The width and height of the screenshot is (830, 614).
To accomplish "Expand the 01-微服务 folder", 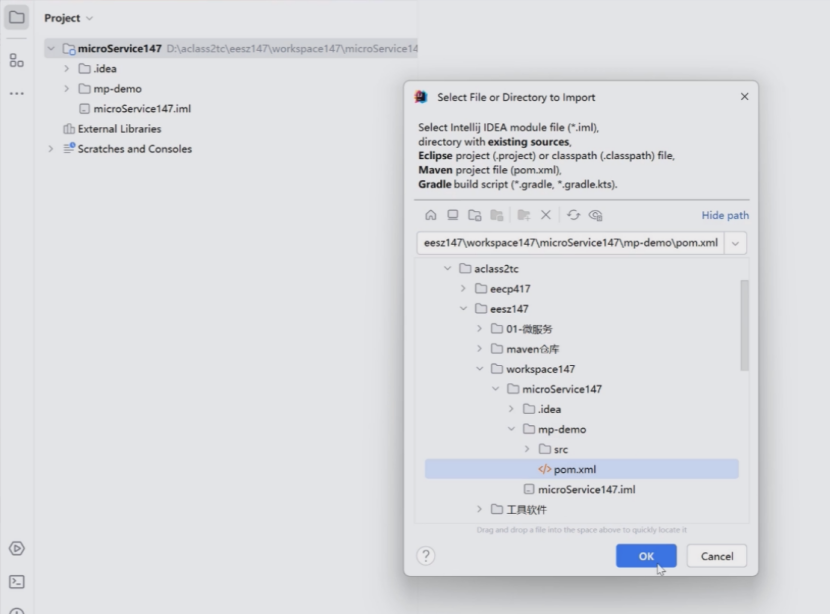I will [479, 329].
